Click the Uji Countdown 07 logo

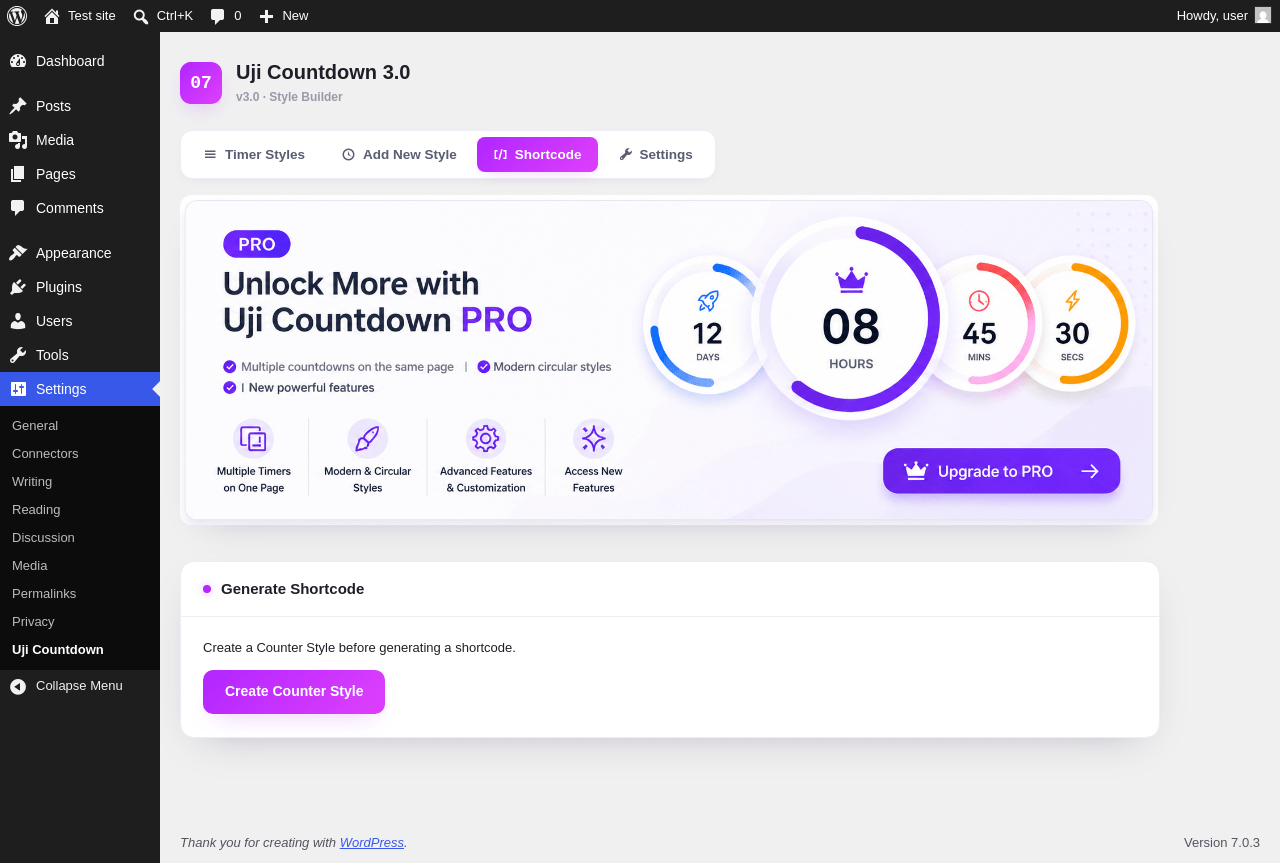pos(201,83)
